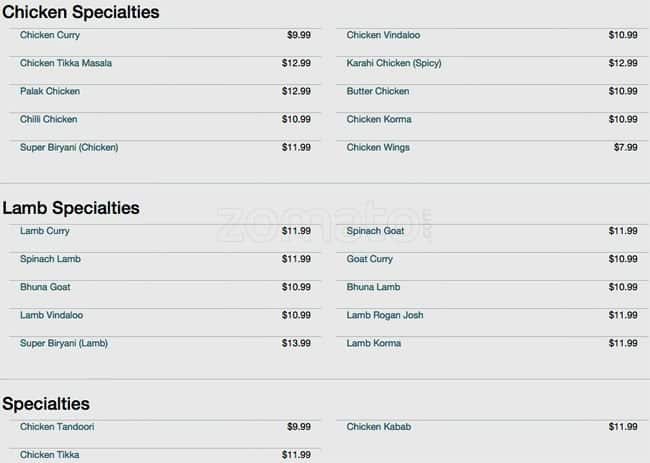Click the Lamb Korma link
Image resolution: width=650 pixels, height=463 pixels.
[374, 344]
